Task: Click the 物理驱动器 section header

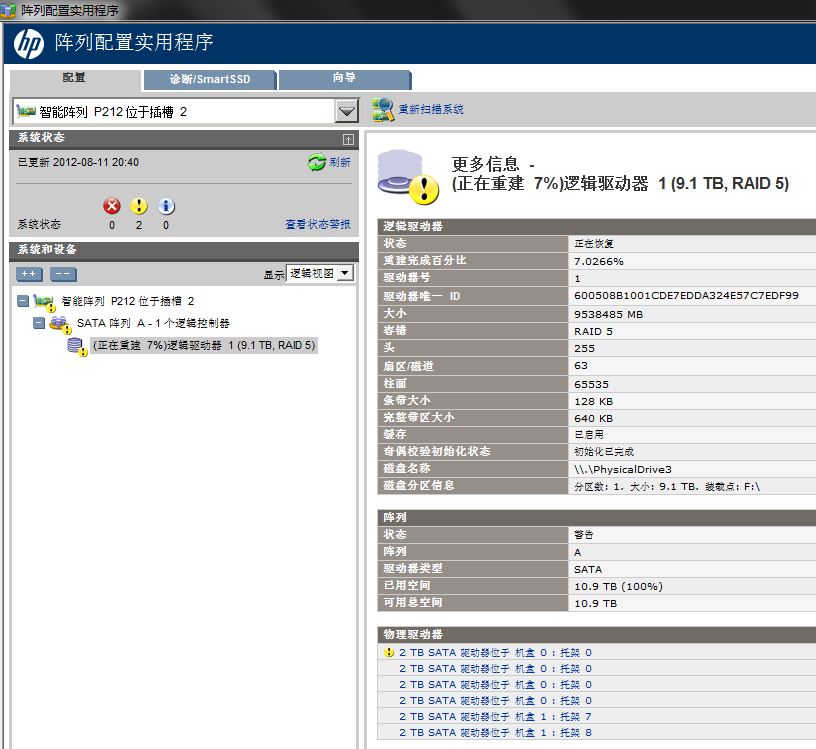Action: 596,634
